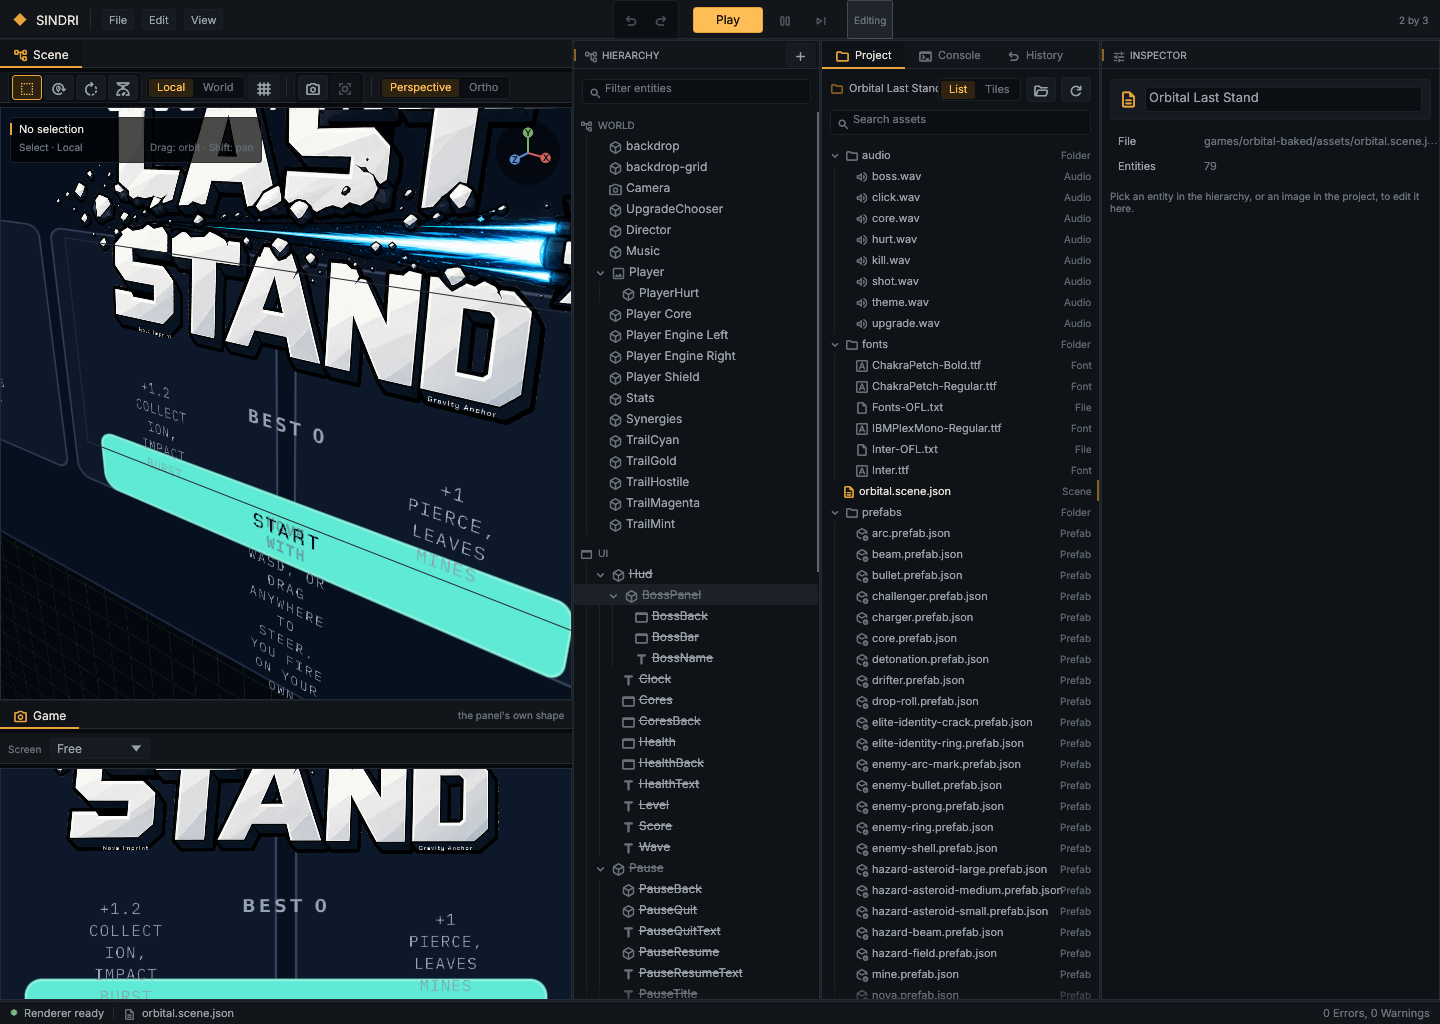Collapse the fonts folder
1440x1024 pixels.
tap(836, 345)
